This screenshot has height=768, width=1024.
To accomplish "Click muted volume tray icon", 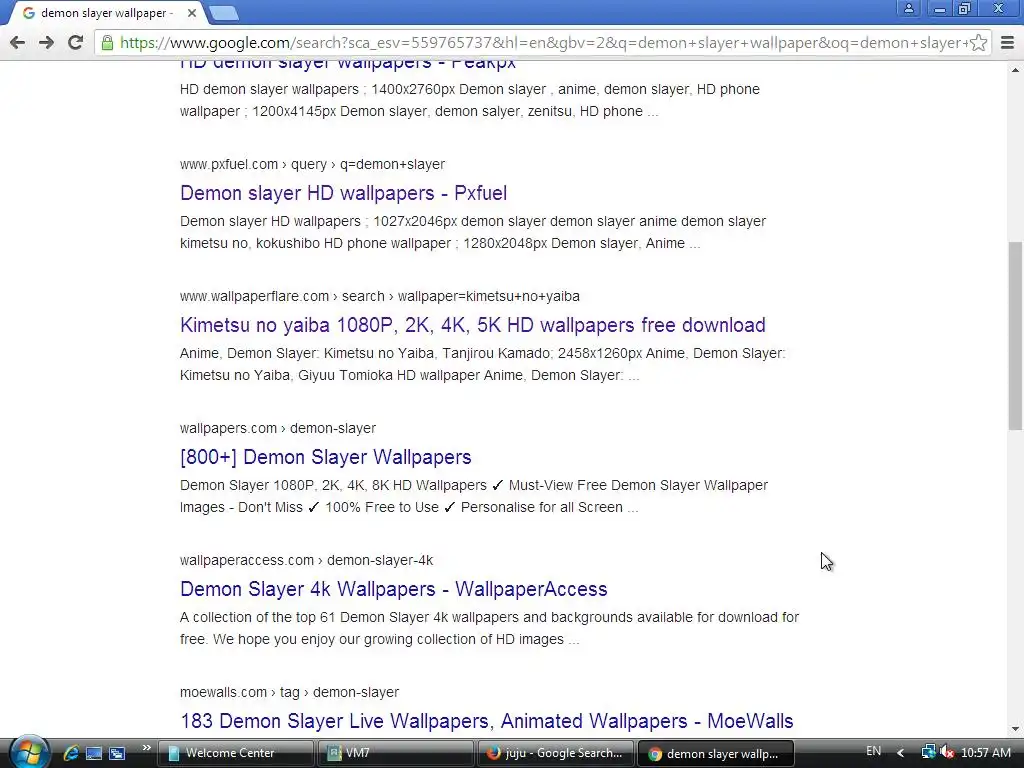I will point(947,752).
